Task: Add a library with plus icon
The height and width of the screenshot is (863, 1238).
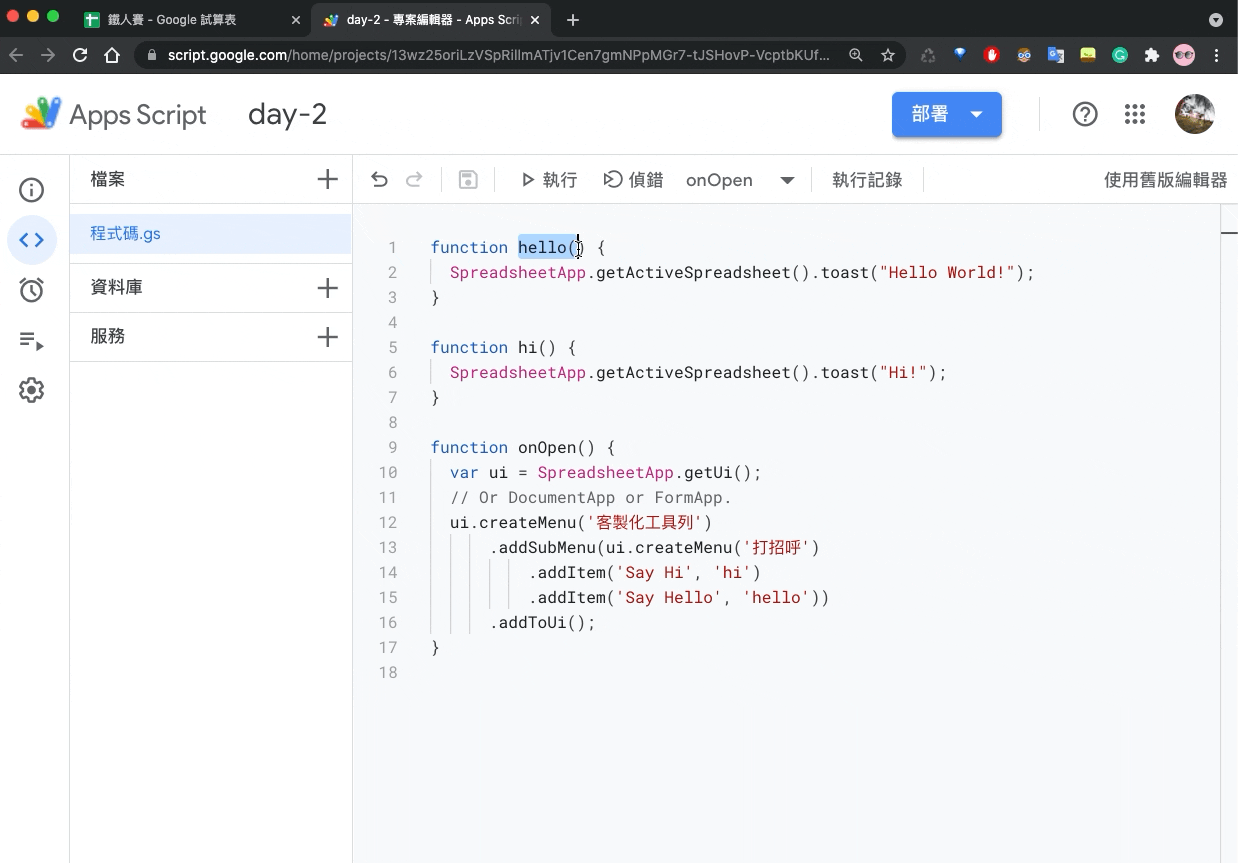Action: [327, 287]
